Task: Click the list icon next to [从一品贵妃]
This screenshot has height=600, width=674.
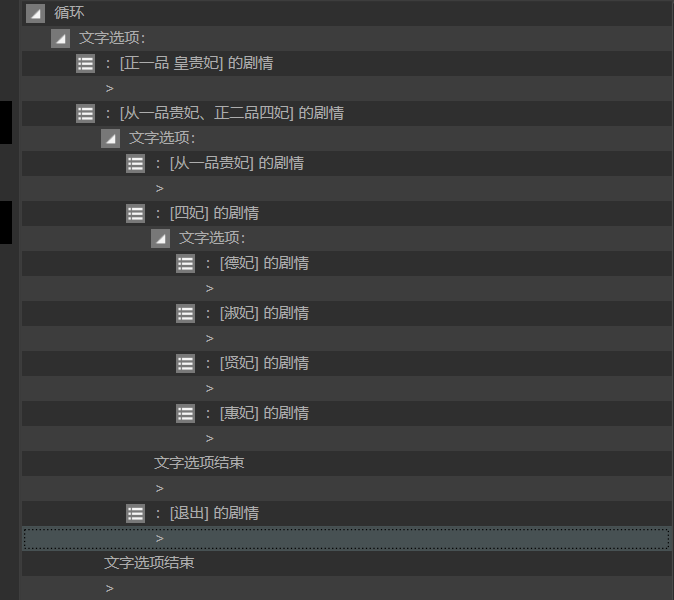Action: [135, 163]
